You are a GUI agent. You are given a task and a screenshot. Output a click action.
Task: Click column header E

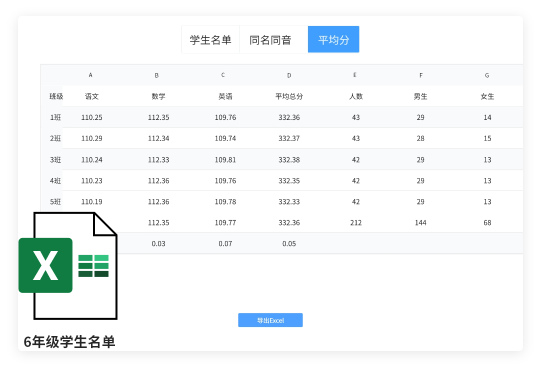(x=355, y=75)
